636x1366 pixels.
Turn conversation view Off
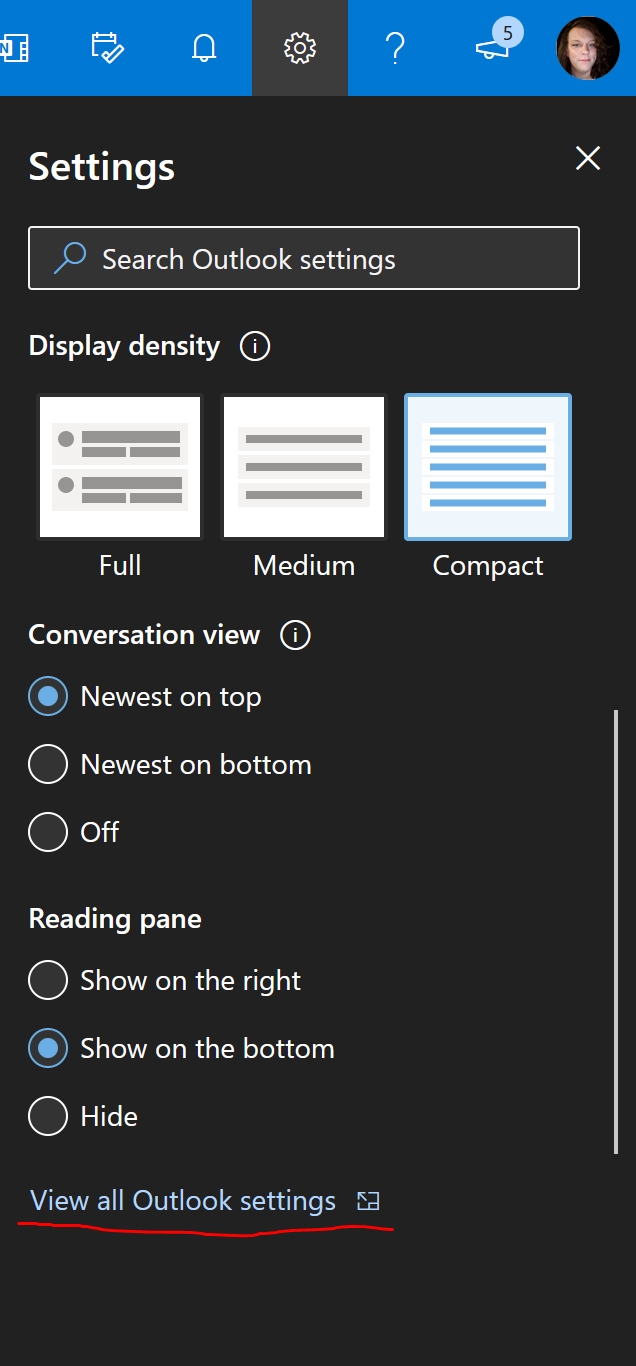pos(48,832)
